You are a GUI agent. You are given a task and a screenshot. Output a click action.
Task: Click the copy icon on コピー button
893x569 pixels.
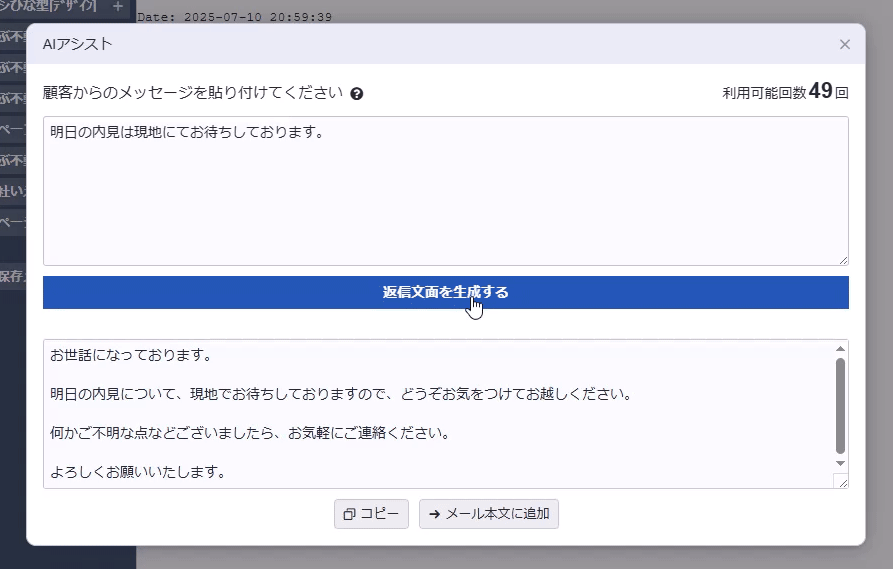pyautogui.click(x=349, y=514)
